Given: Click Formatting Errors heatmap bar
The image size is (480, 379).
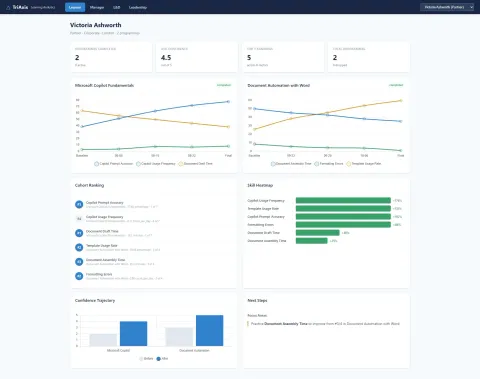Looking at the screenshot, I should 343,224.
